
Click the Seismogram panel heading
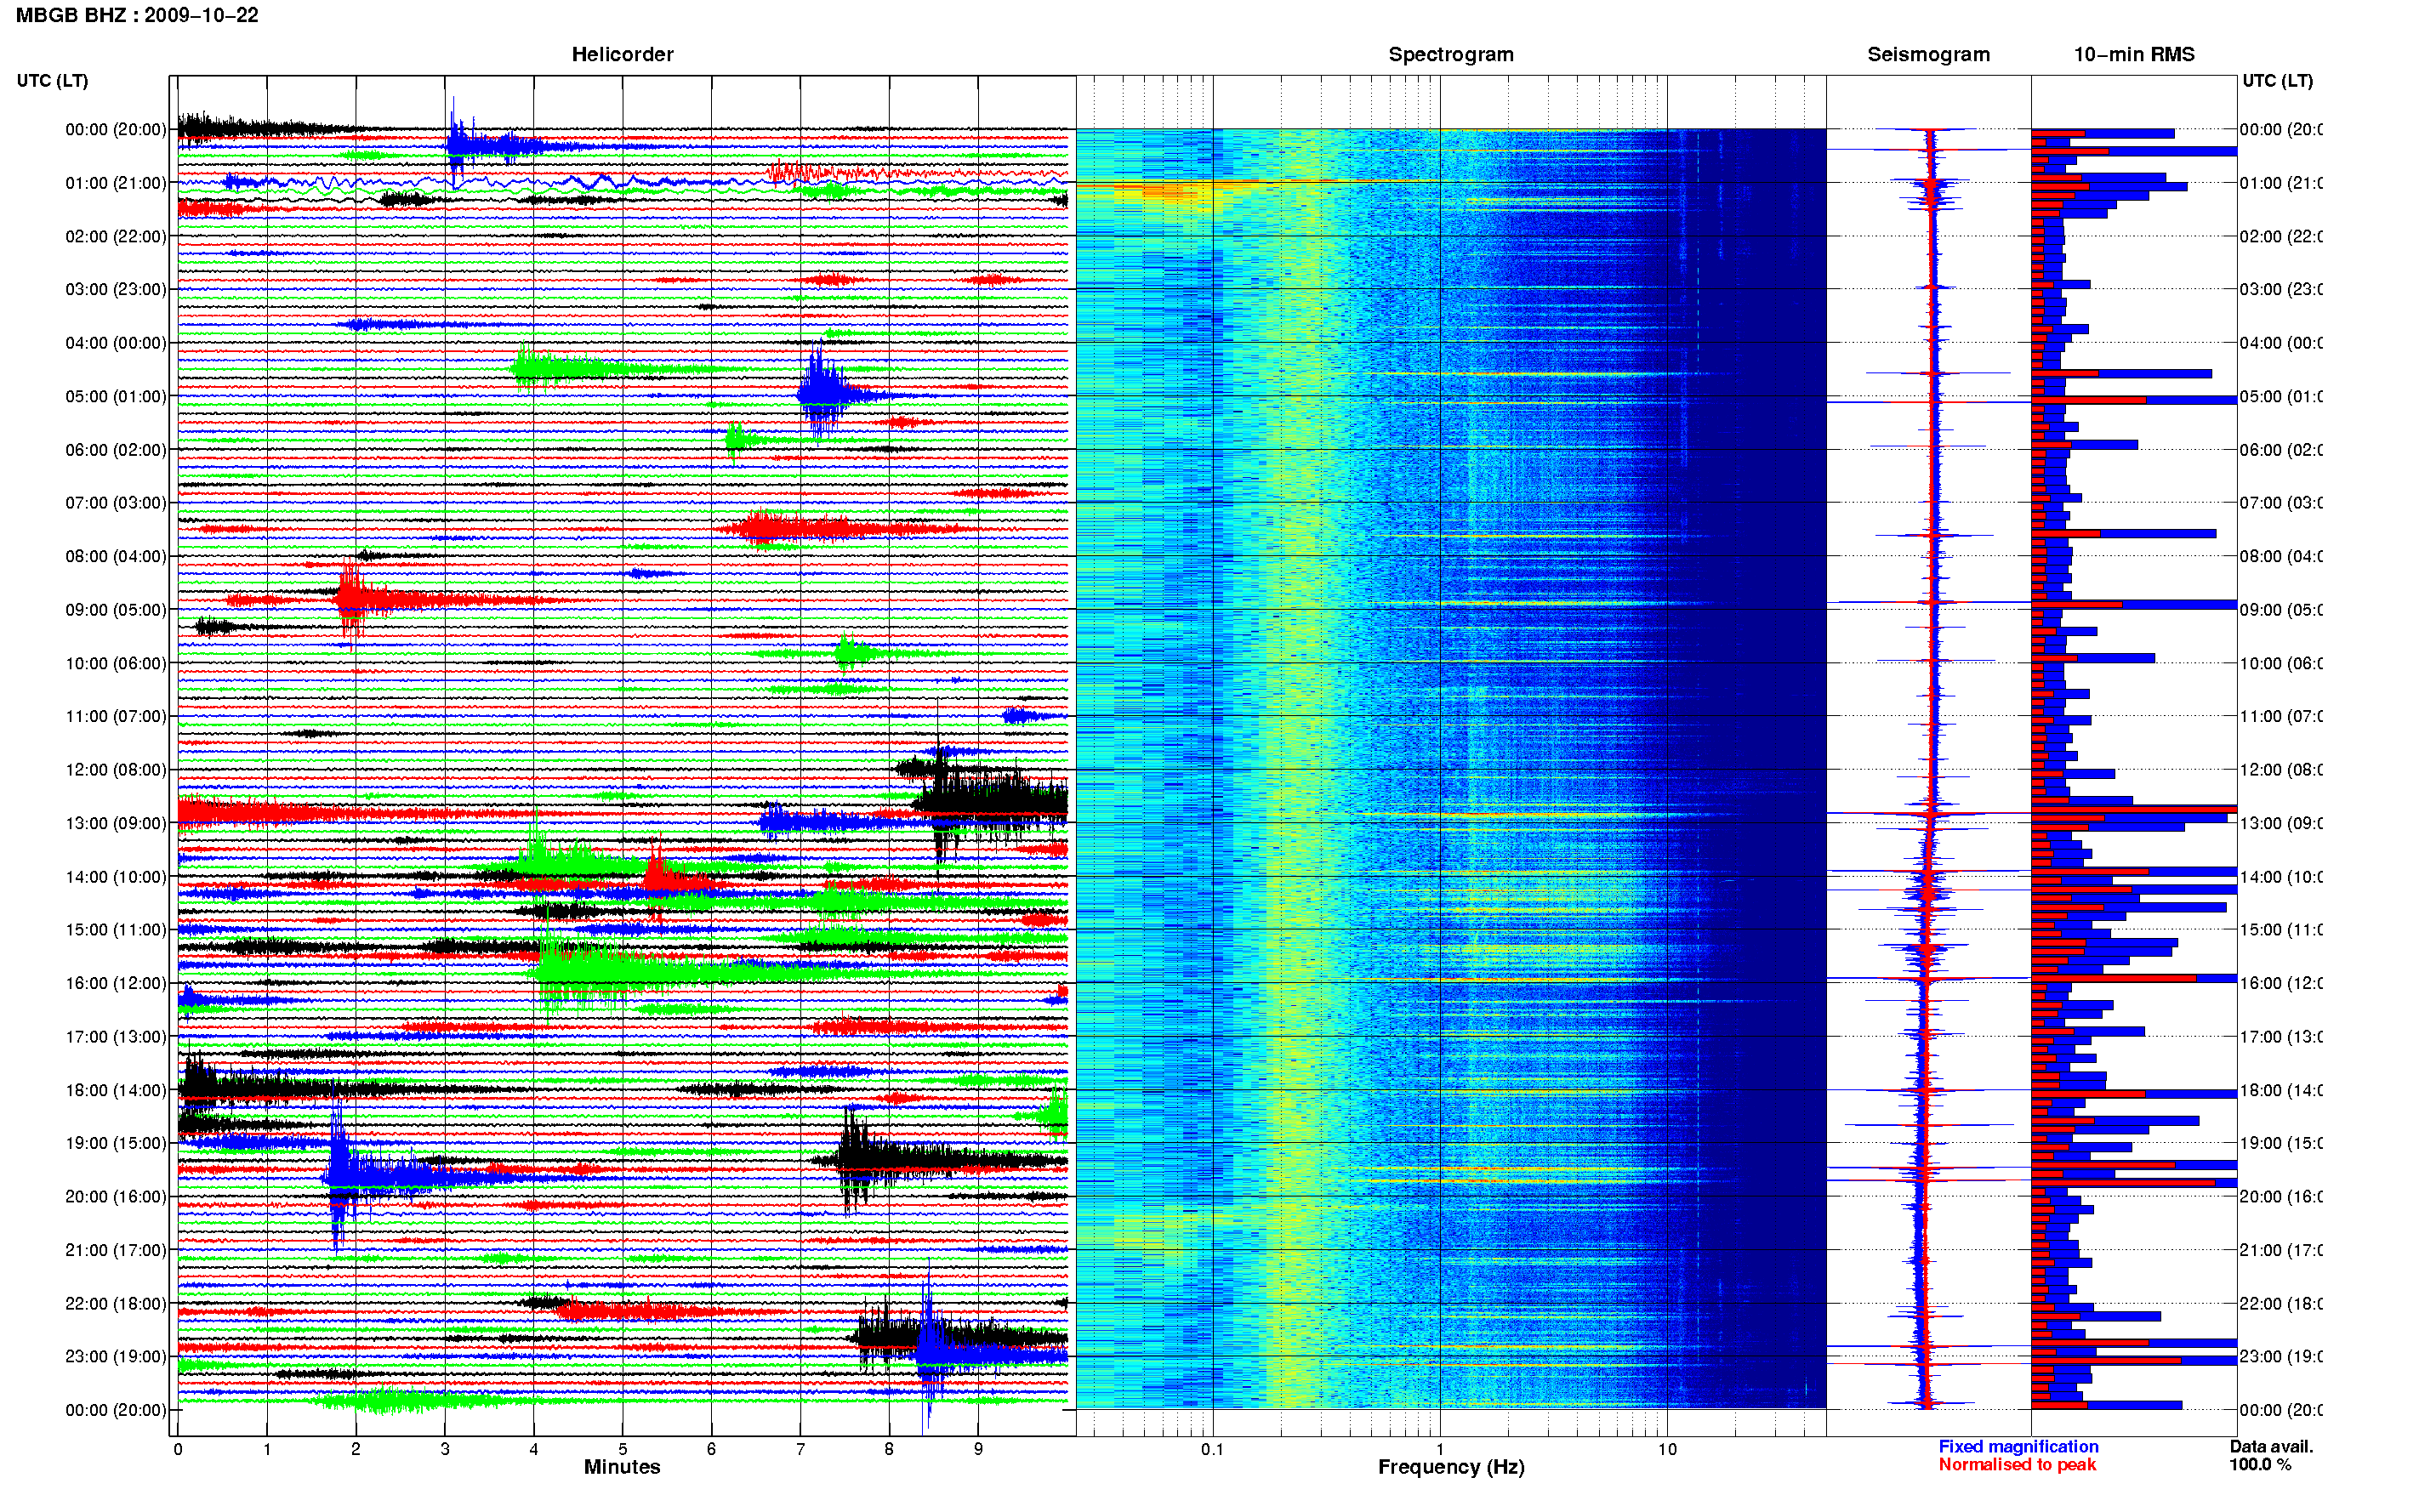point(1928,54)
